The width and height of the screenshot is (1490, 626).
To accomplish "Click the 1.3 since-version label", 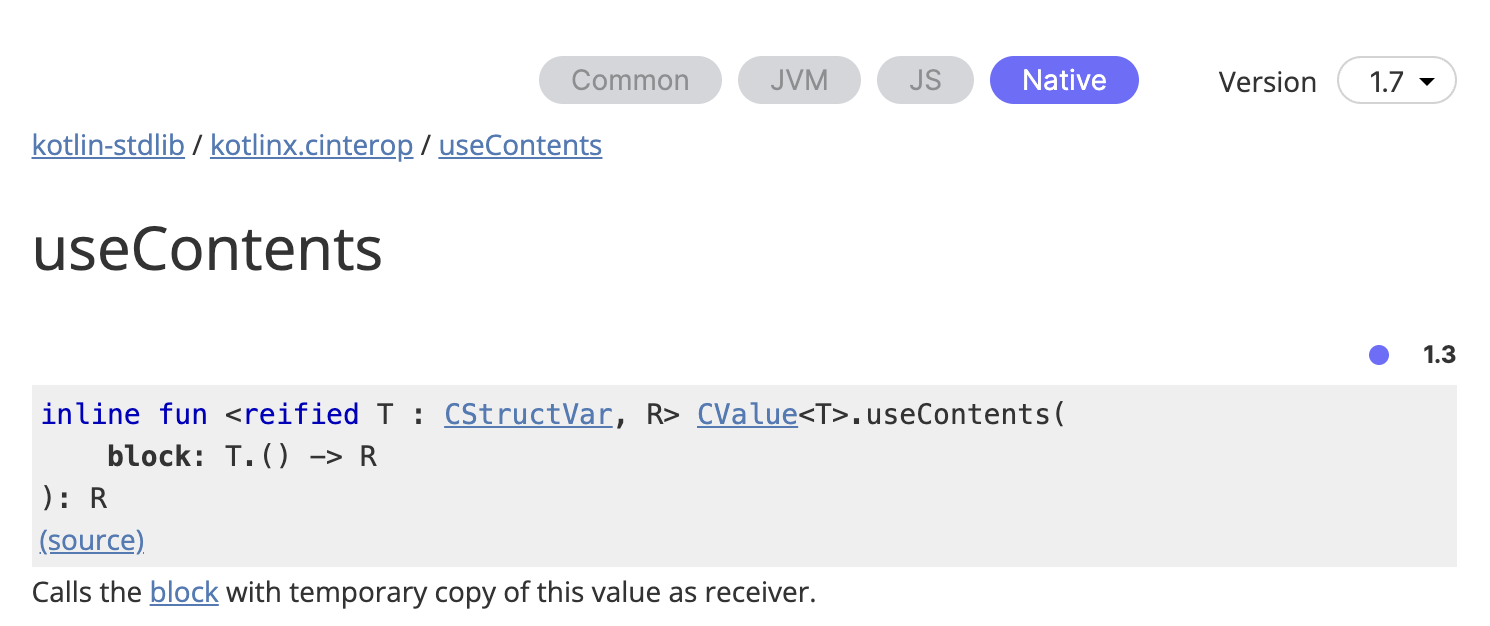I will pos(1439,355).
